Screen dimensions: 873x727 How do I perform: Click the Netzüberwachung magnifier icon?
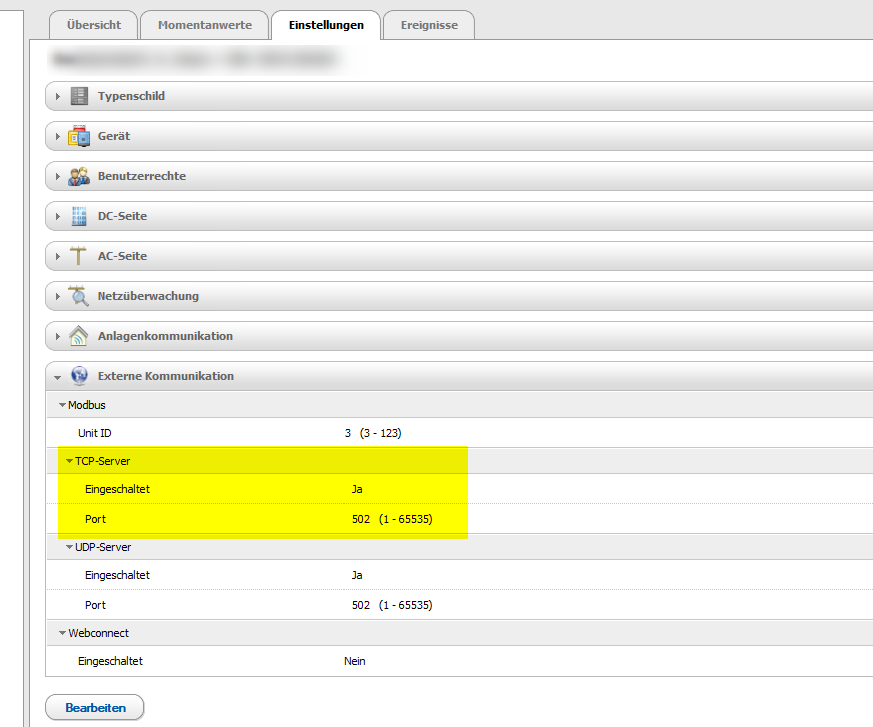[79, 296]
